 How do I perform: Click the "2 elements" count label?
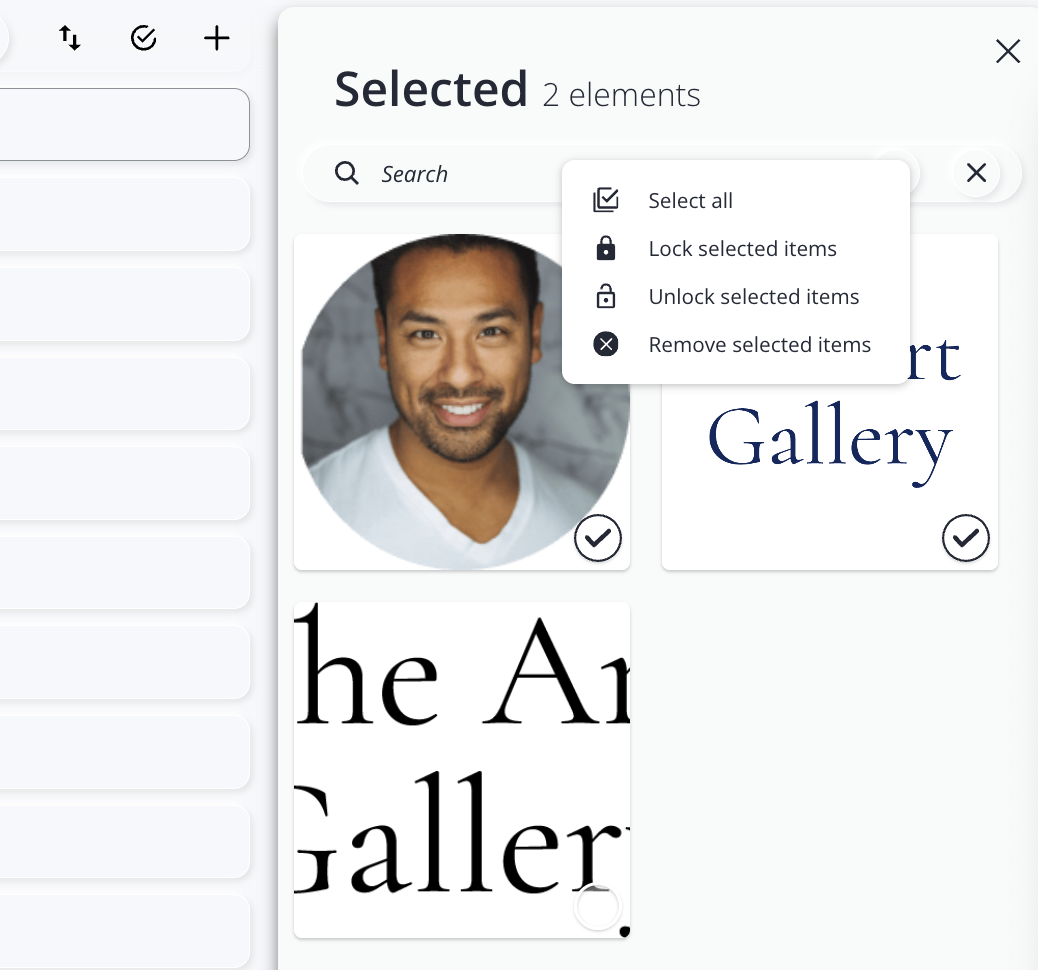621,95
